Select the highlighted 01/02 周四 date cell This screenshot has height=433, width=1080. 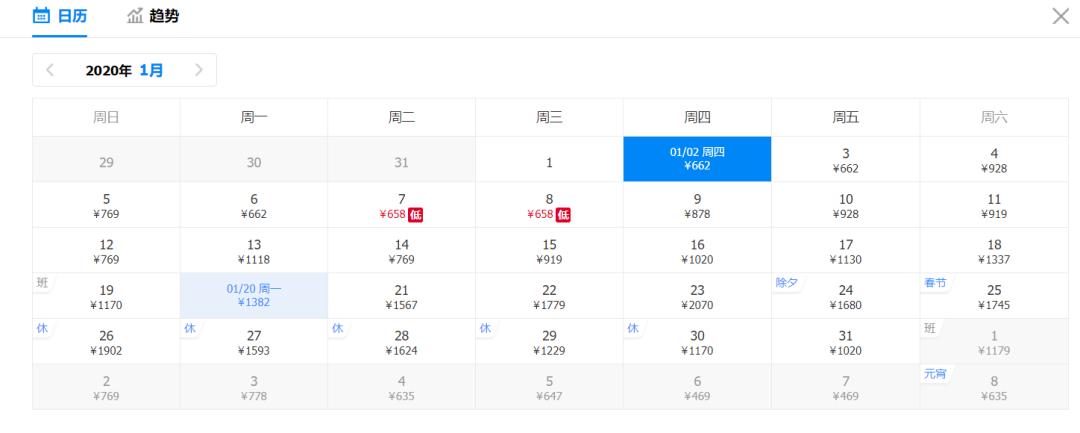tap(697, 159)
